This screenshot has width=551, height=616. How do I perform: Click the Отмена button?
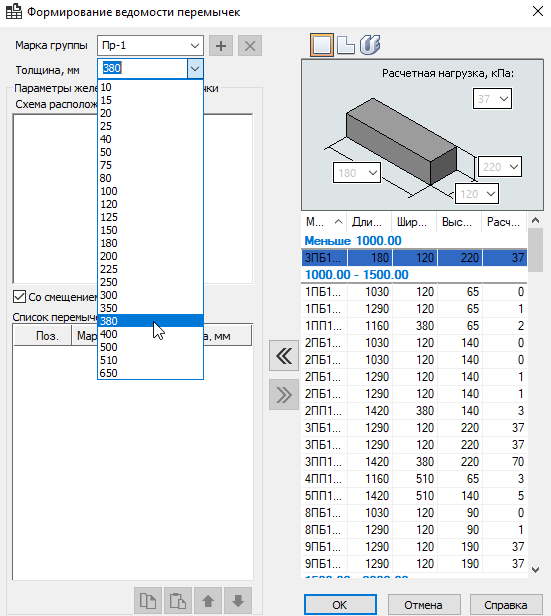click(x=424, y=605)
